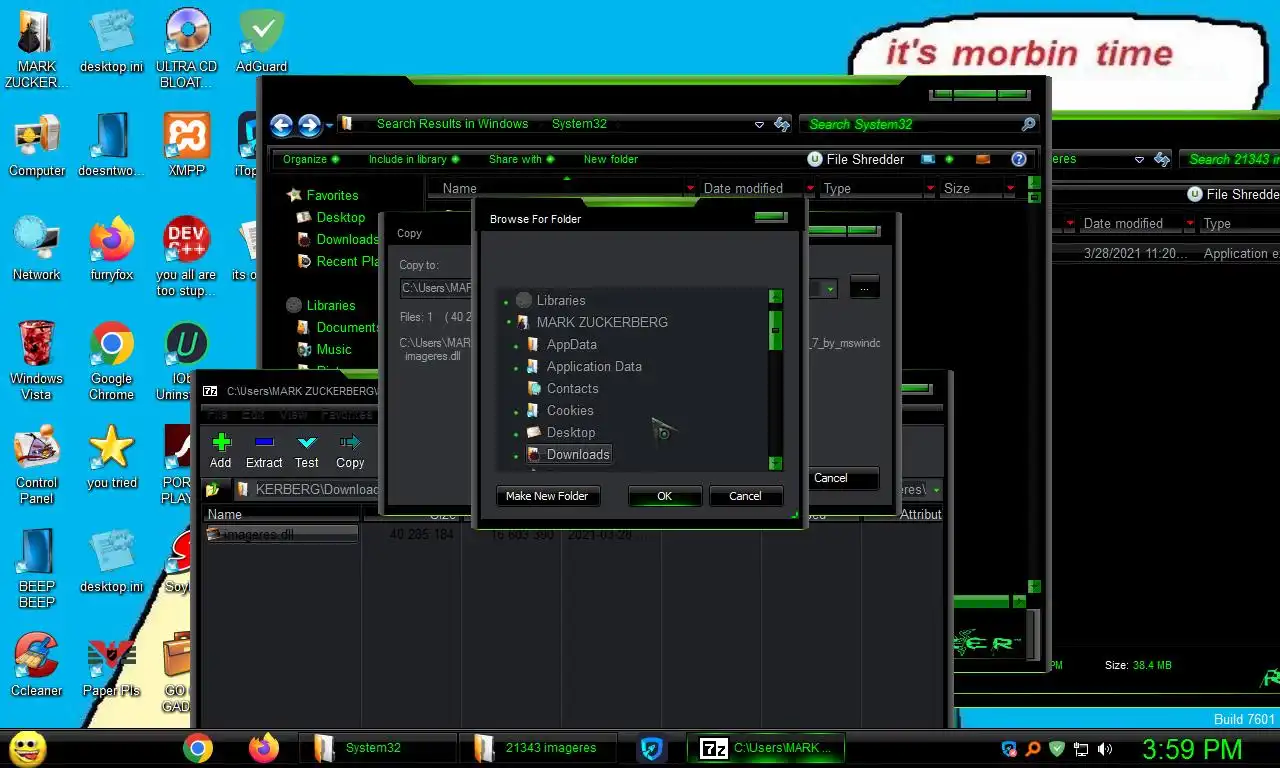Launch Firefox from the taskbar
The image size is (1280, 768).
(x=264, y=748)
